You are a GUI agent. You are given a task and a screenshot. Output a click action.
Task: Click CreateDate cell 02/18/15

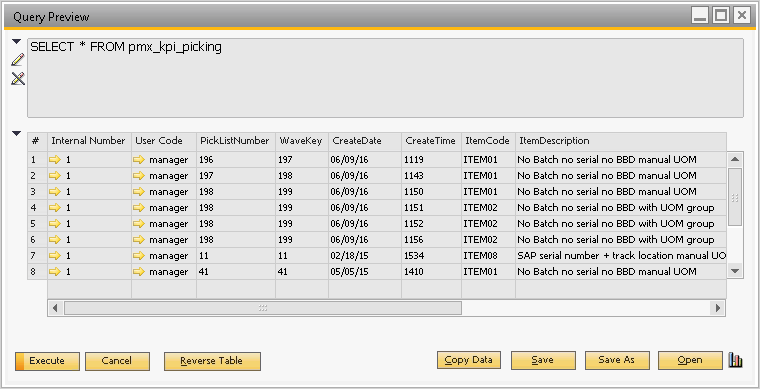pos(365,255)
